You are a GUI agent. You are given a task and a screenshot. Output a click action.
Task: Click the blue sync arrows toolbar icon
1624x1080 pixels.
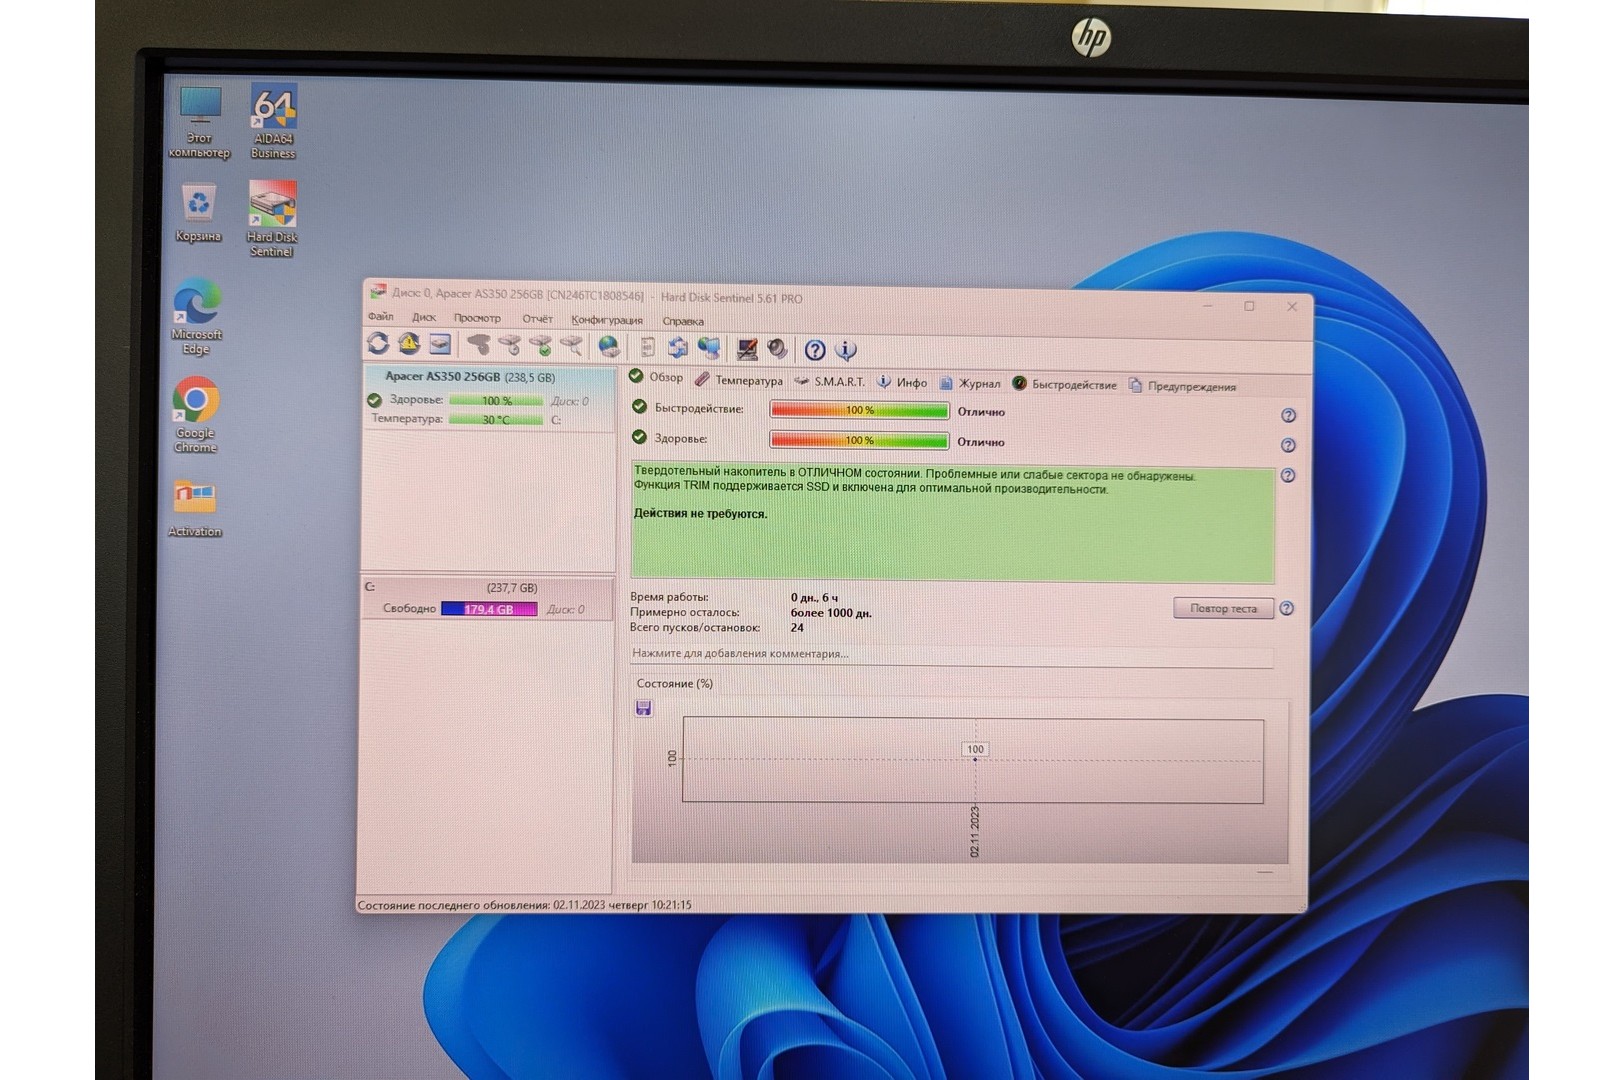[678, 347]
